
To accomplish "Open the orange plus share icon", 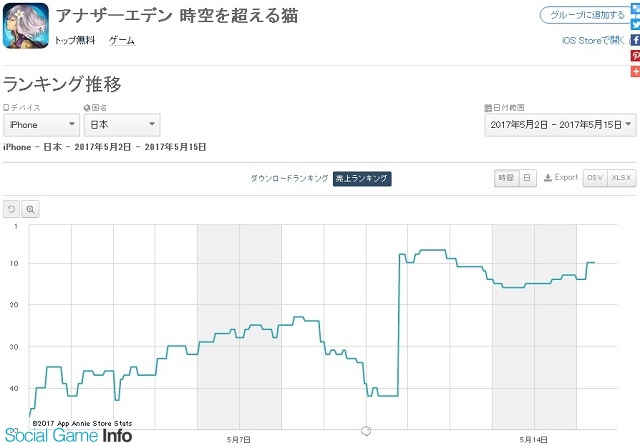I will click(x=635, y=71).
